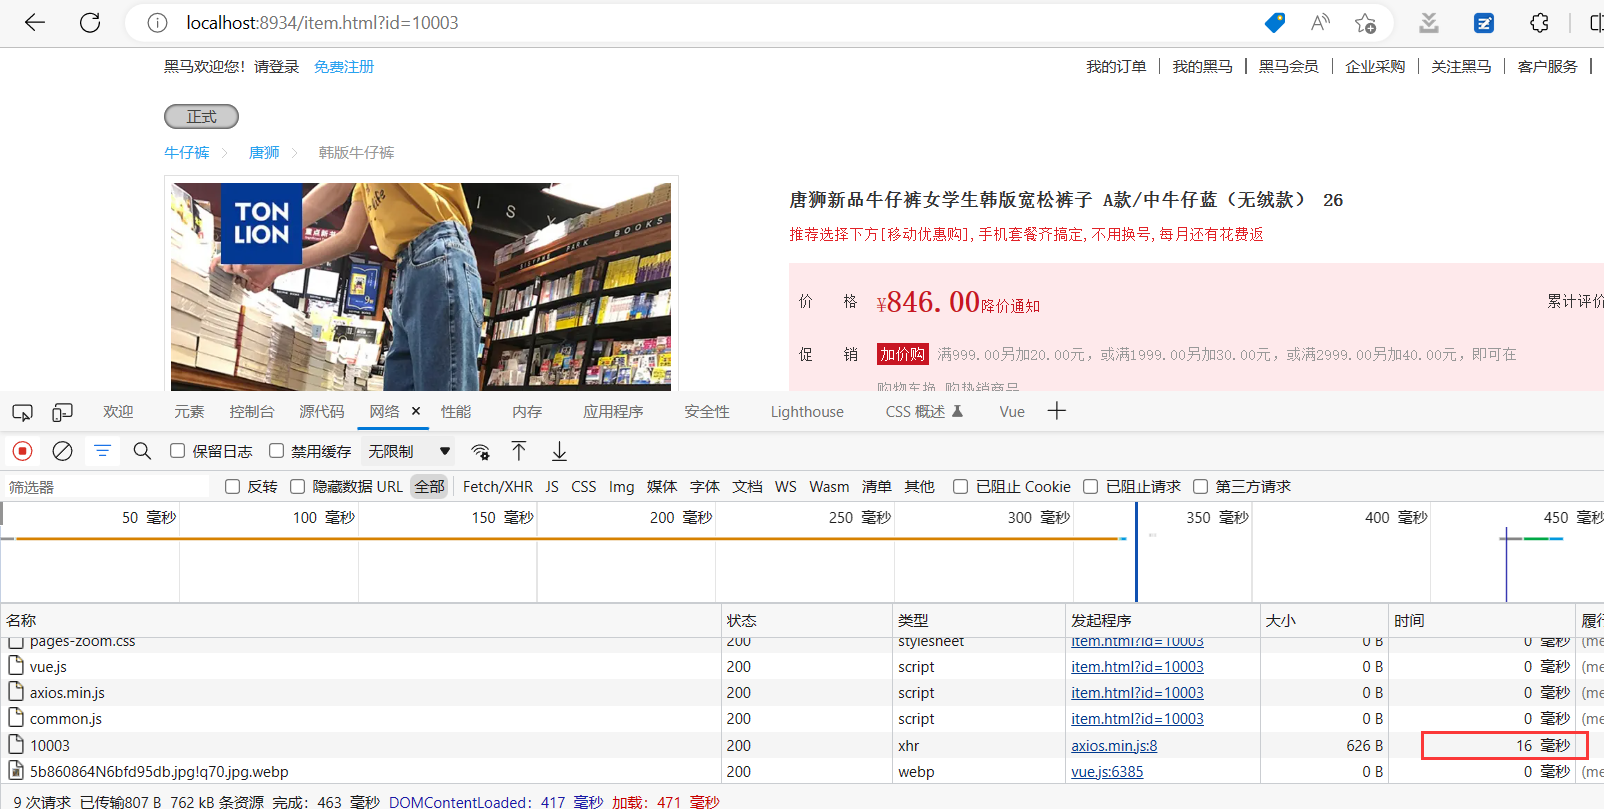Reload the current page
The width and height of the screenshot is (1604, 809).
[90, 22]
